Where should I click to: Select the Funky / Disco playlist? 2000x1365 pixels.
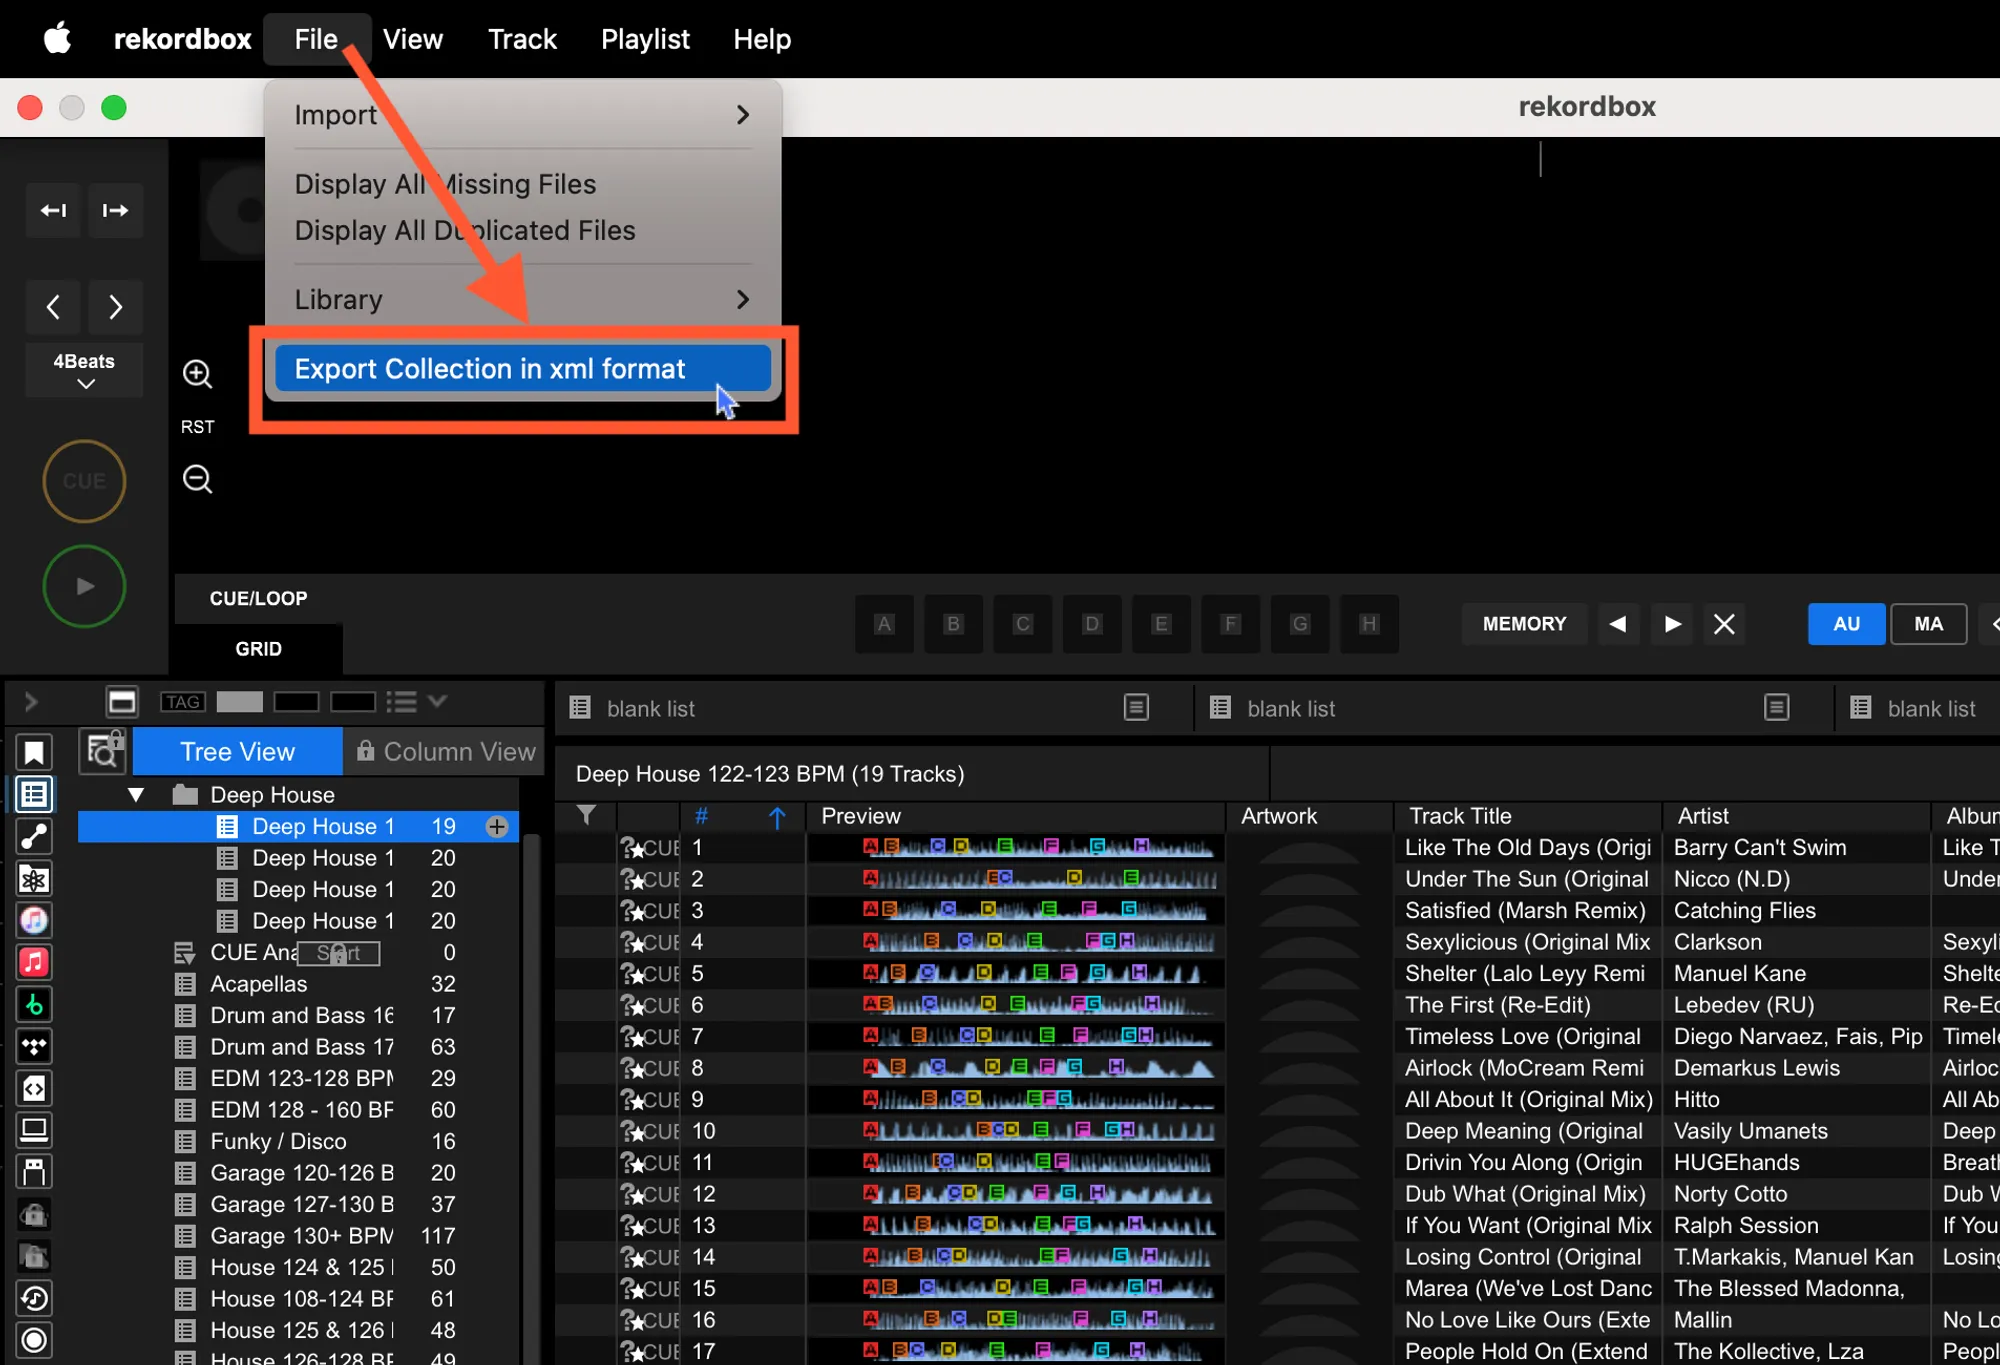(x=278, y=1141)
